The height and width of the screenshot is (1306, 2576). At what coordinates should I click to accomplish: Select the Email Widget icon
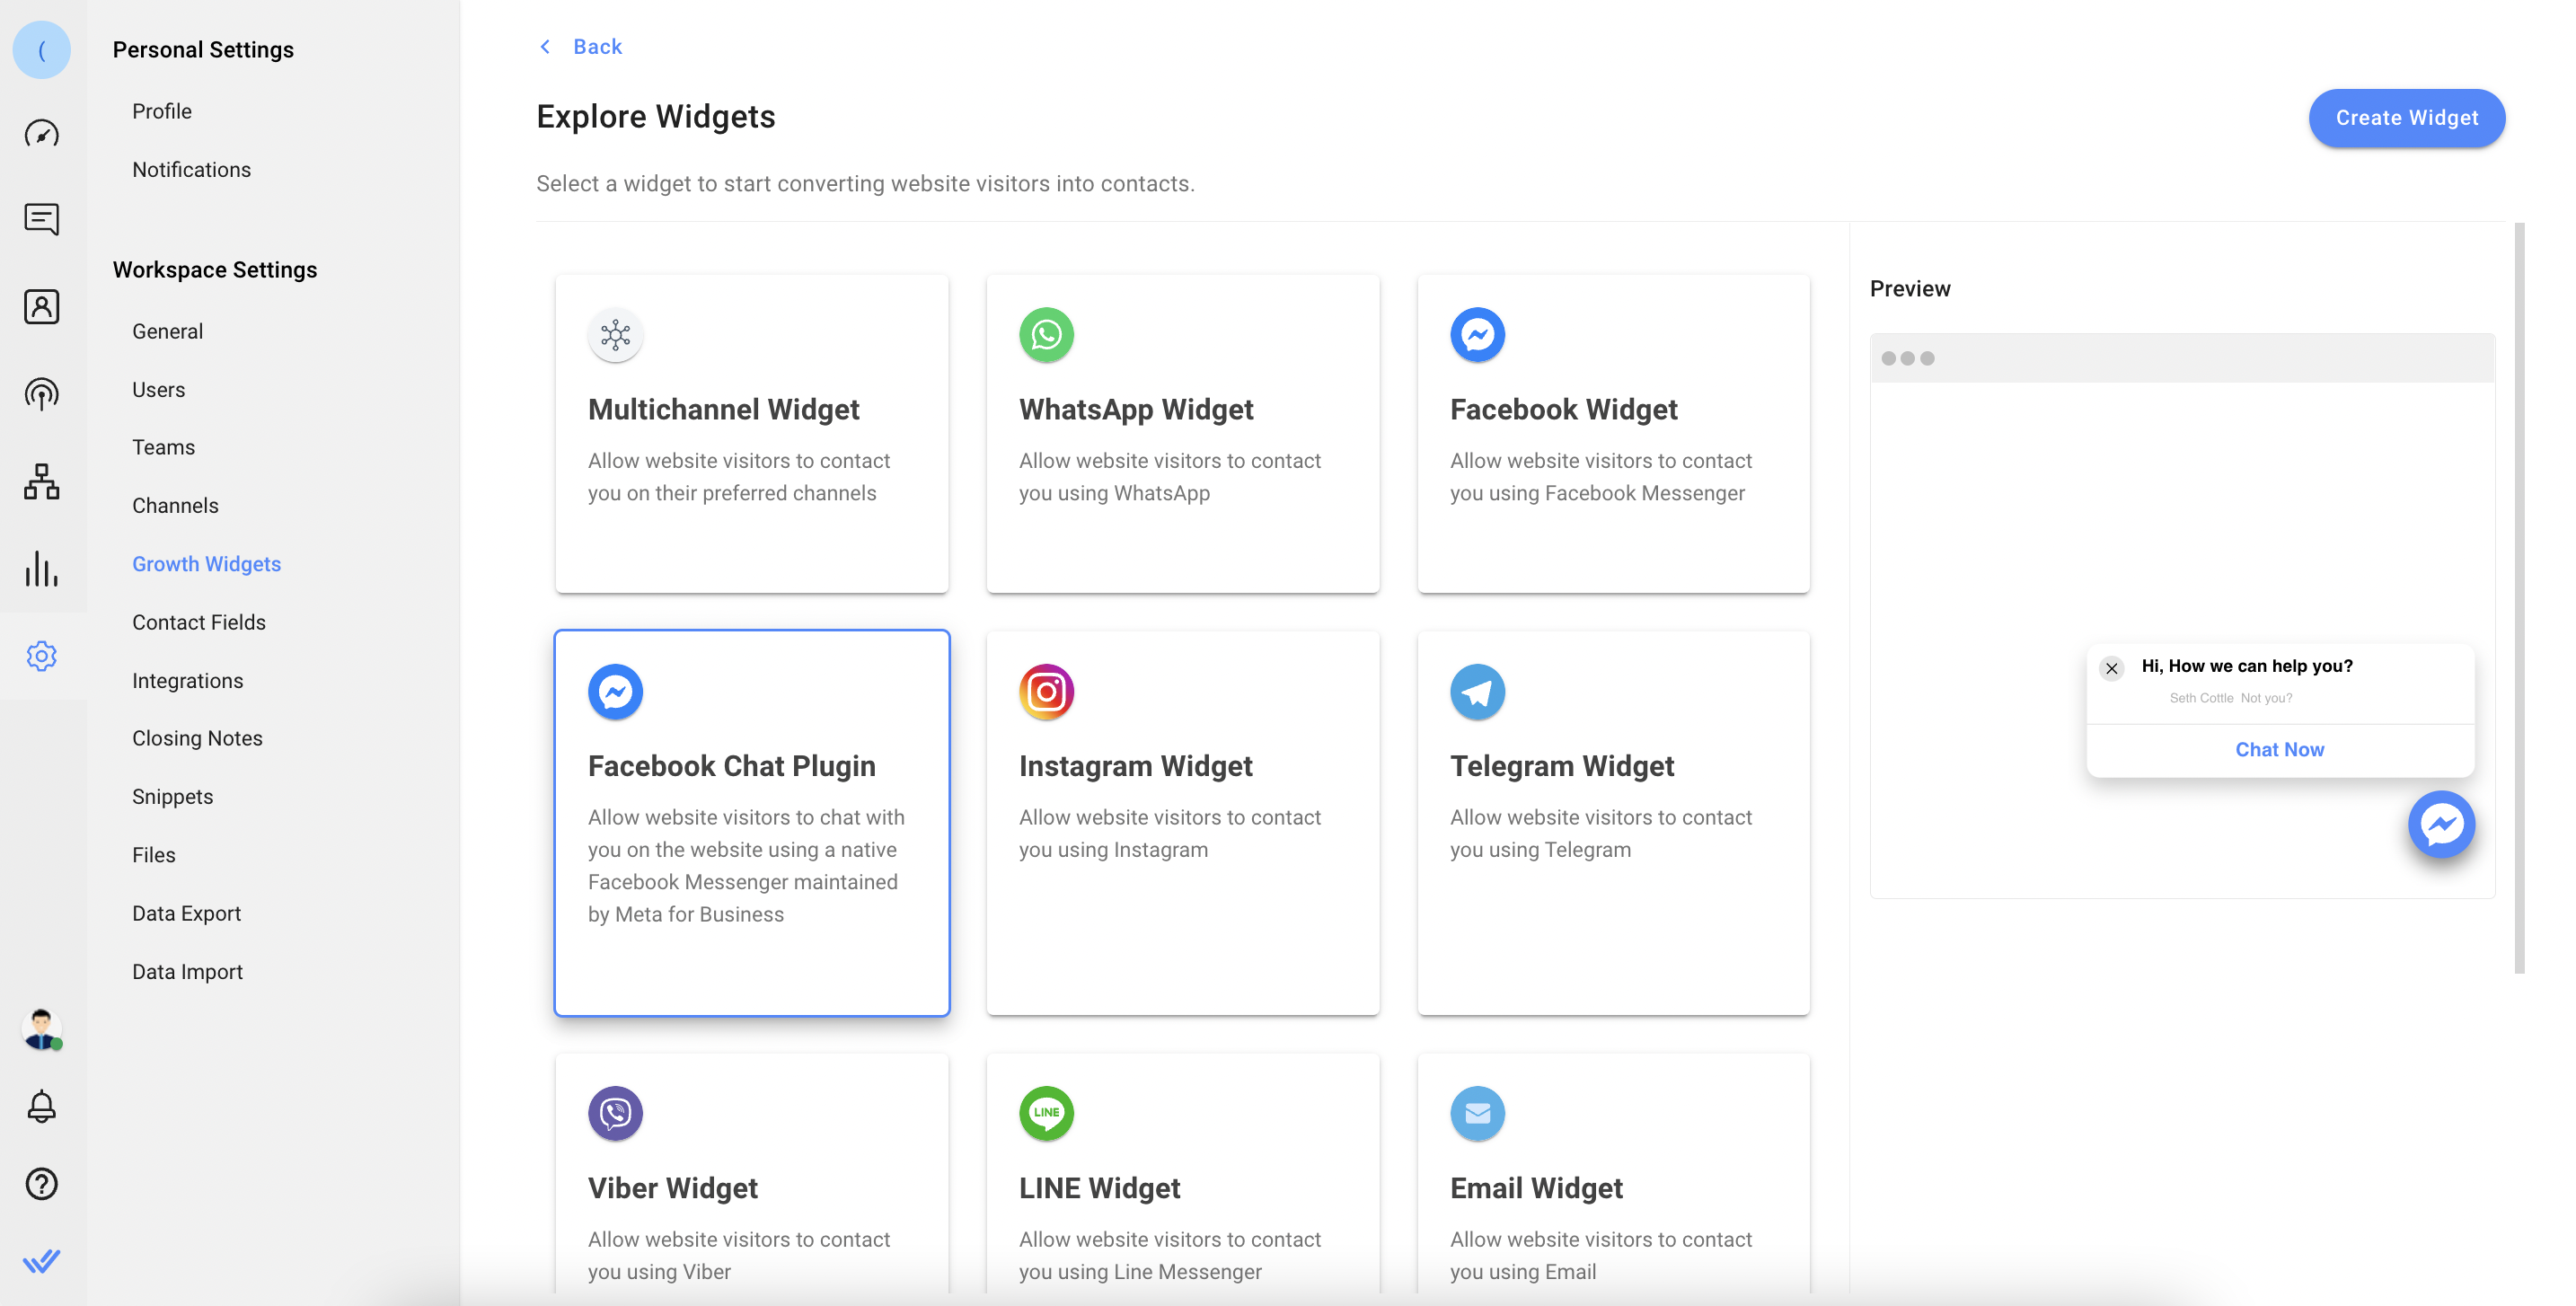pyautogui.click(x=1477, y=1113)
